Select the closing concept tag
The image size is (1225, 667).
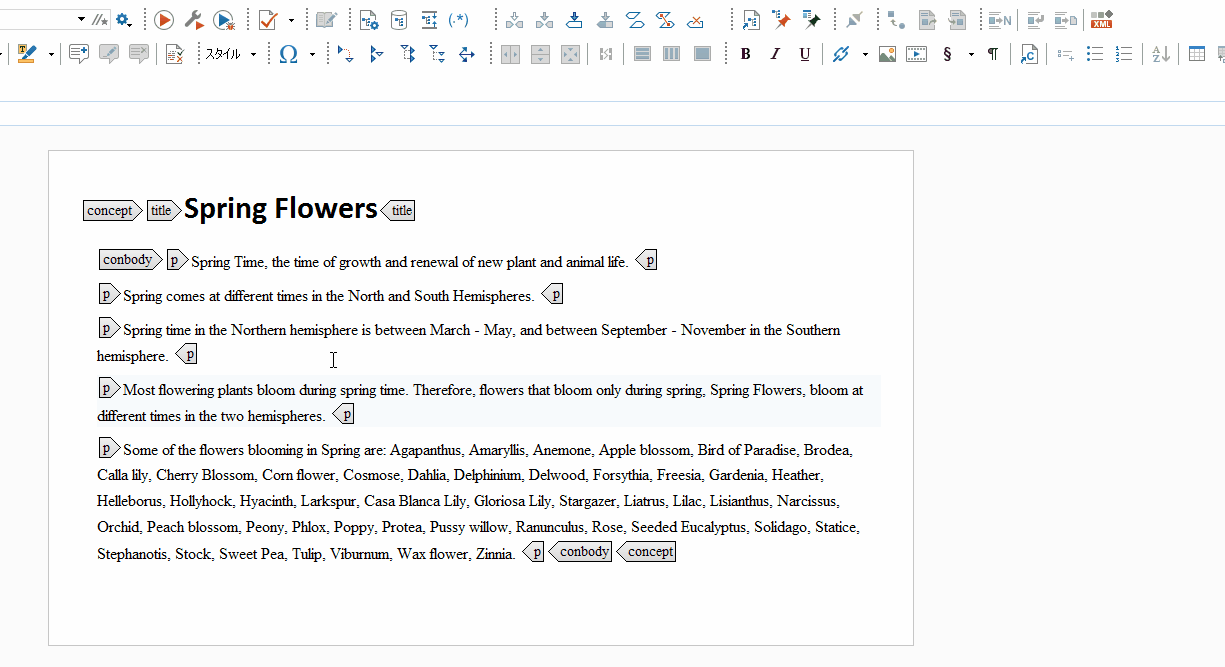coord(646,552)
